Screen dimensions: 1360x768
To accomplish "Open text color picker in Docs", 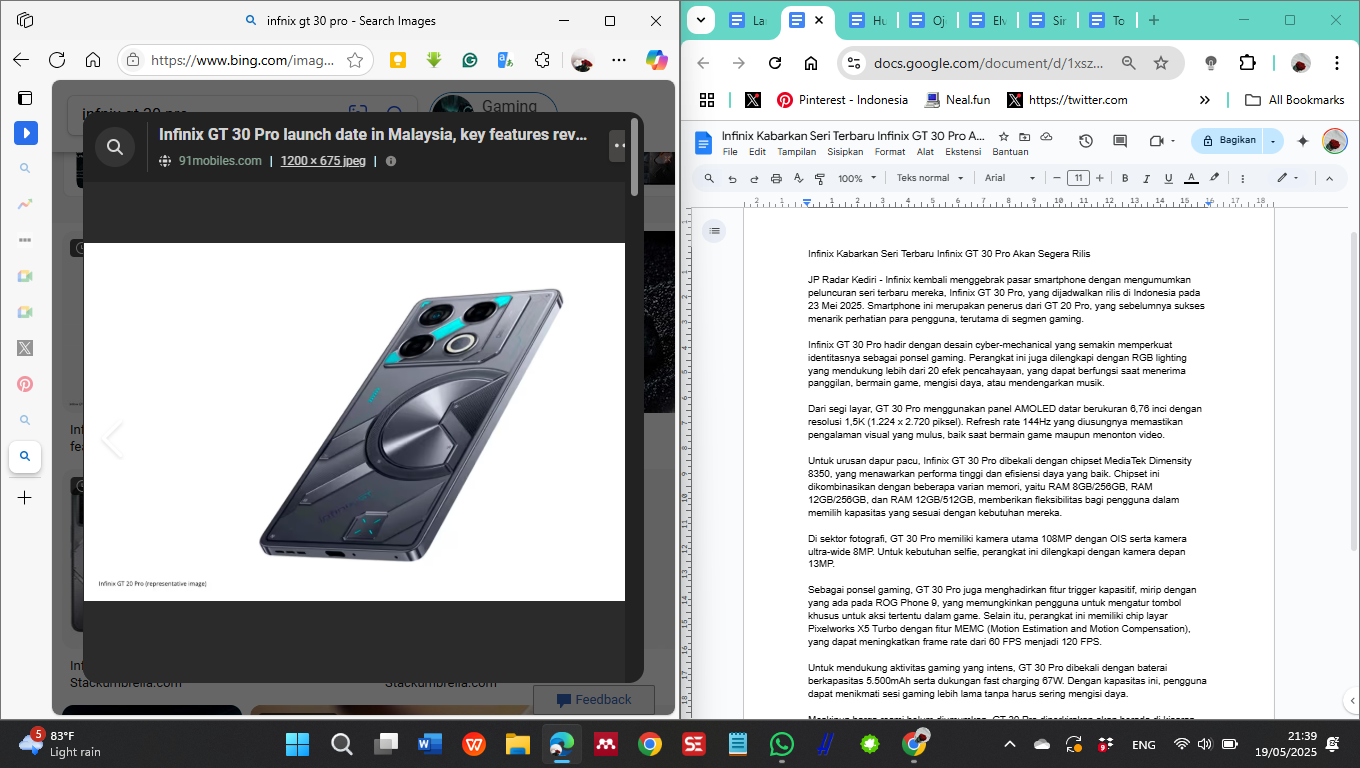I will 1191,178.
